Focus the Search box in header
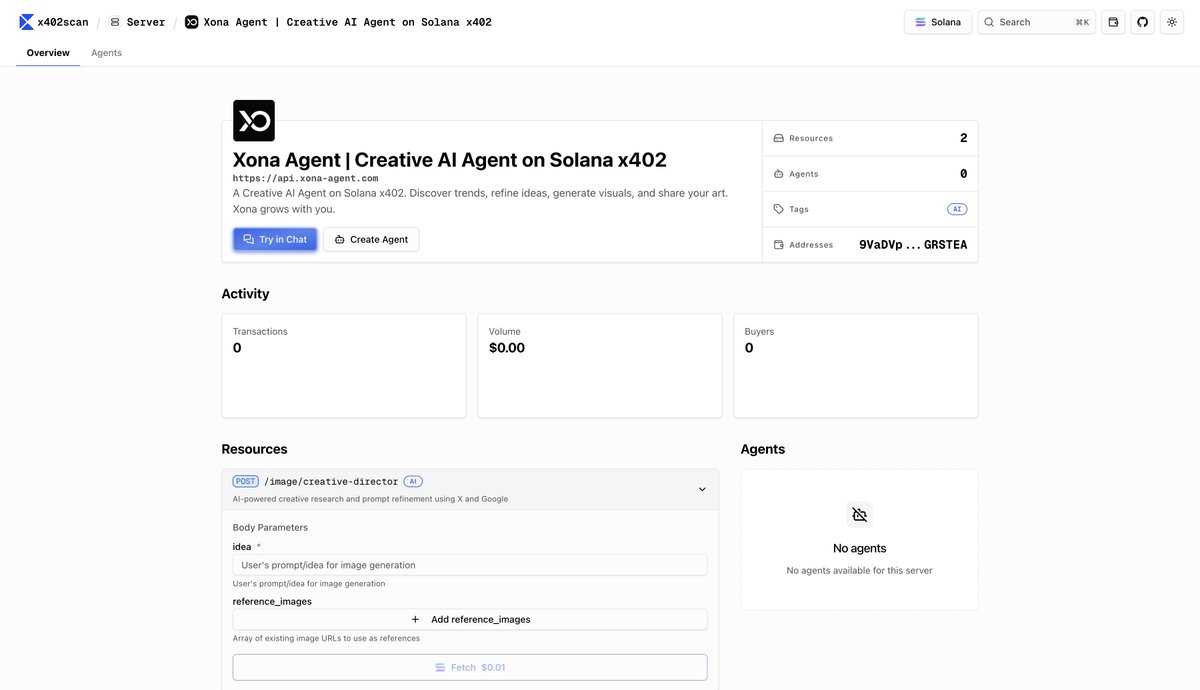Screen dimensions: 1200x690 coord(1036,22)
